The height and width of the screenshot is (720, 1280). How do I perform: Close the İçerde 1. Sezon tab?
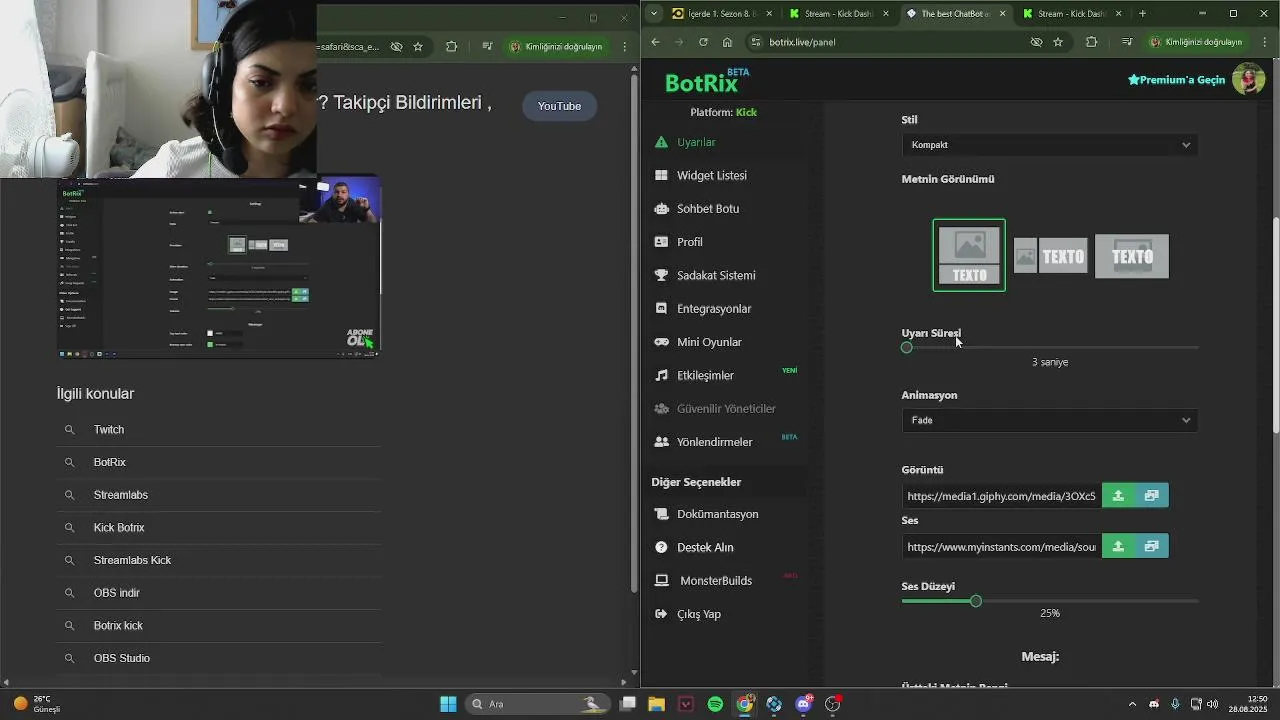coord(768,14)
